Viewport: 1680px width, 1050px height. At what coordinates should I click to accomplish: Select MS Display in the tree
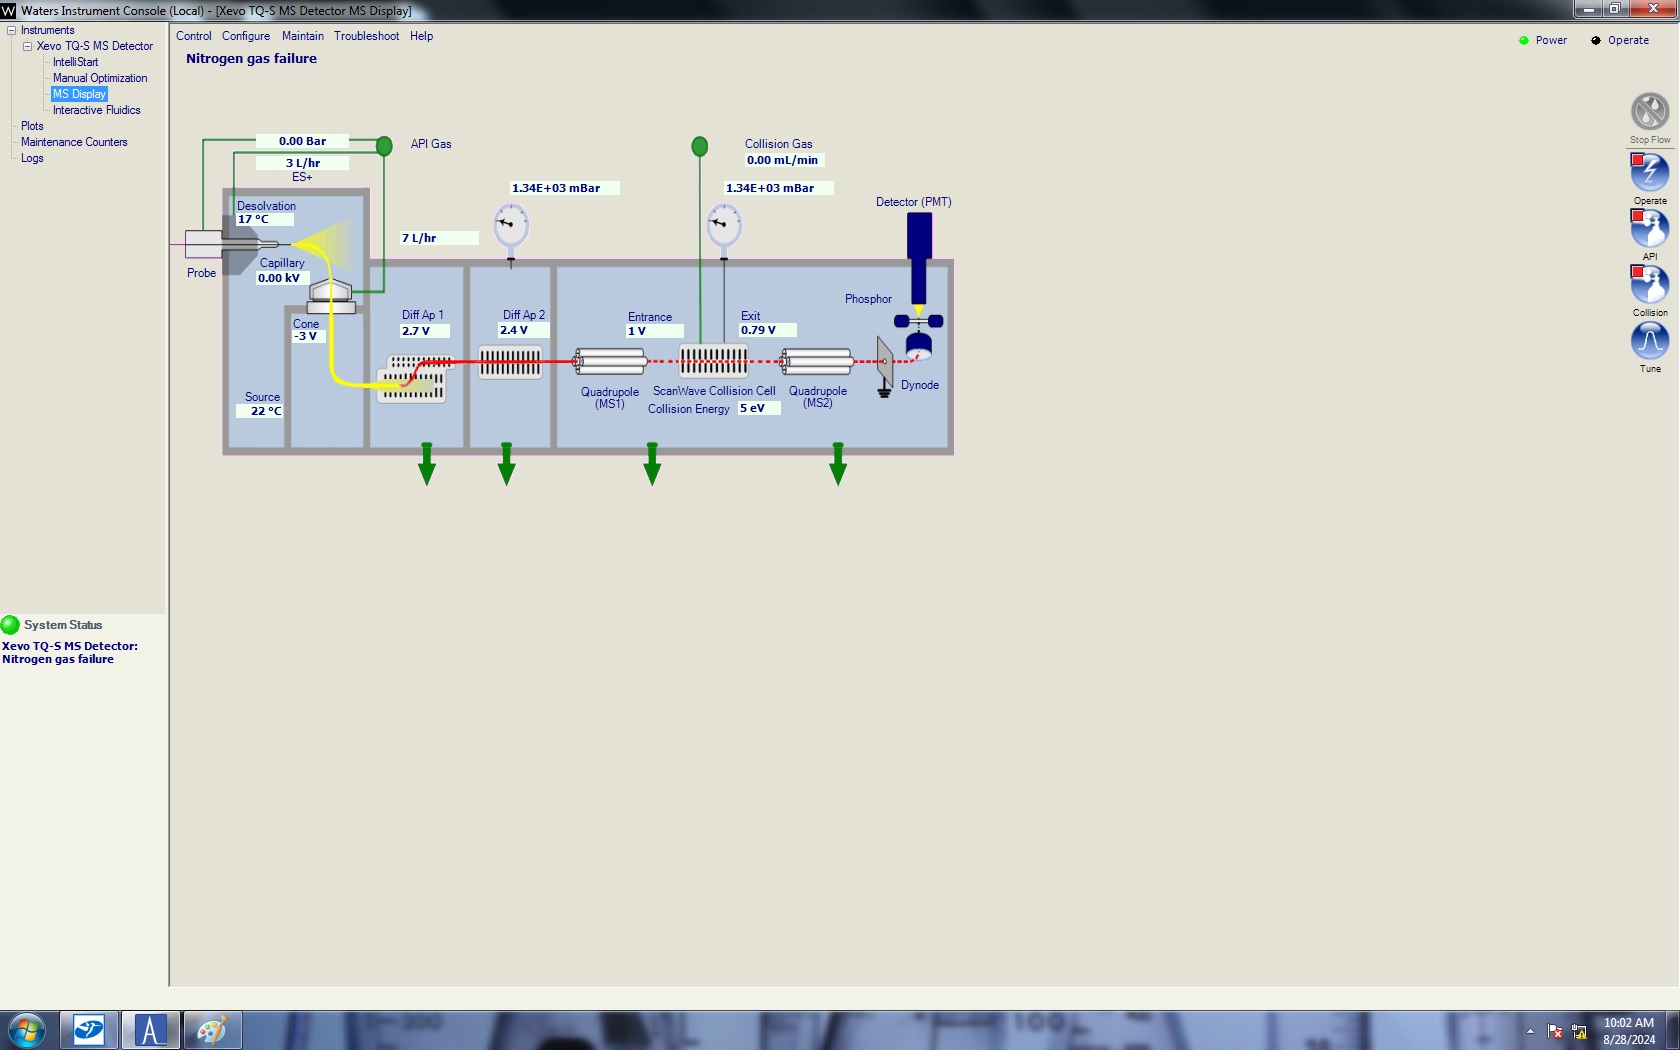79,94
